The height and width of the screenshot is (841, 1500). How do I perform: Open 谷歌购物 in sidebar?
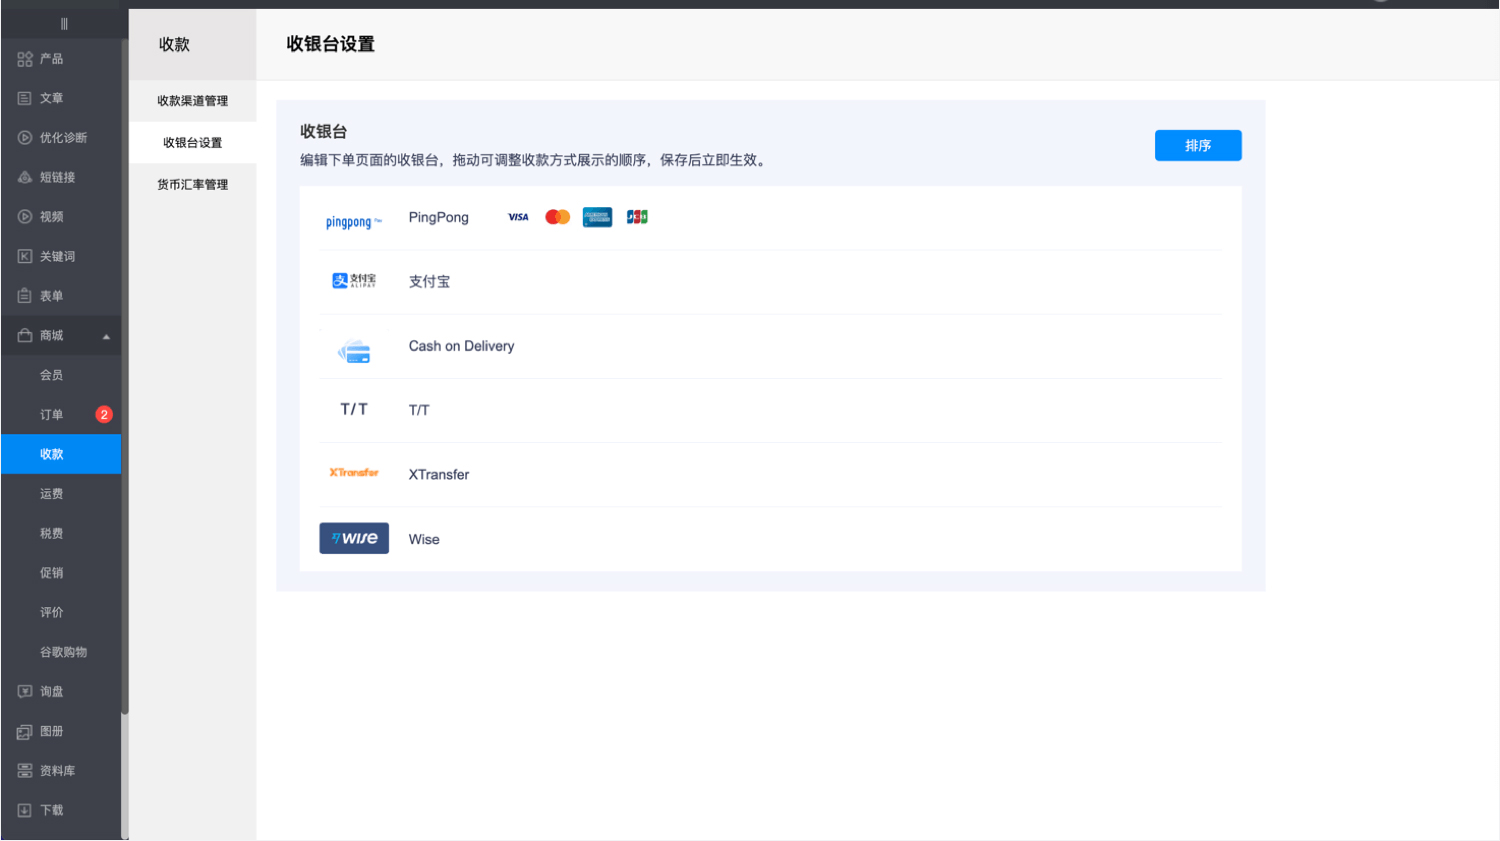(63, 652)
